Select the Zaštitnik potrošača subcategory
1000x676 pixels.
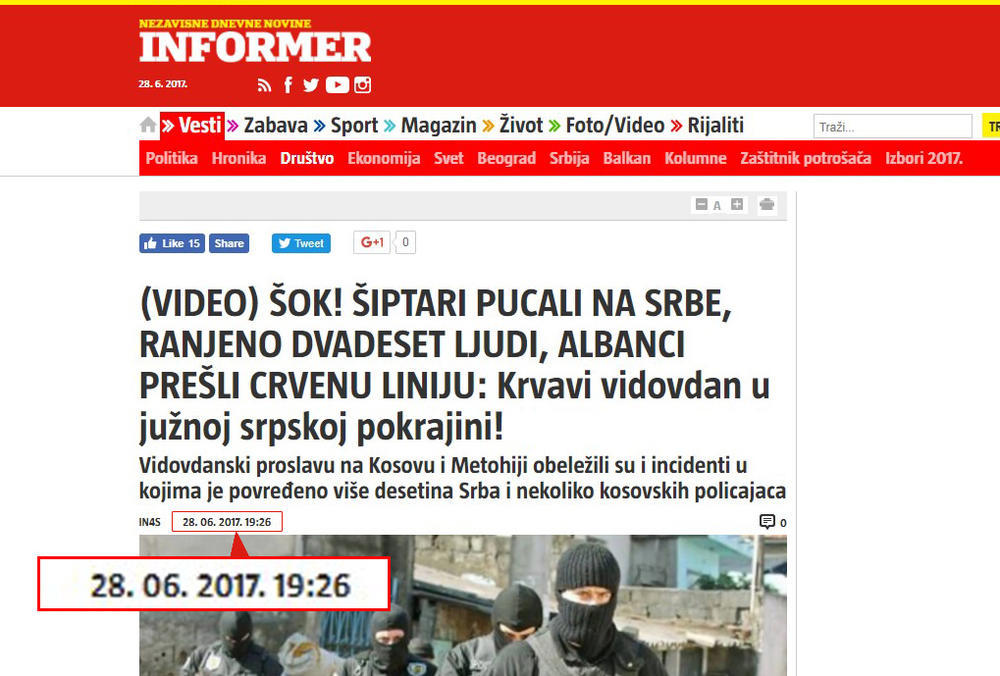click(805, 158)
